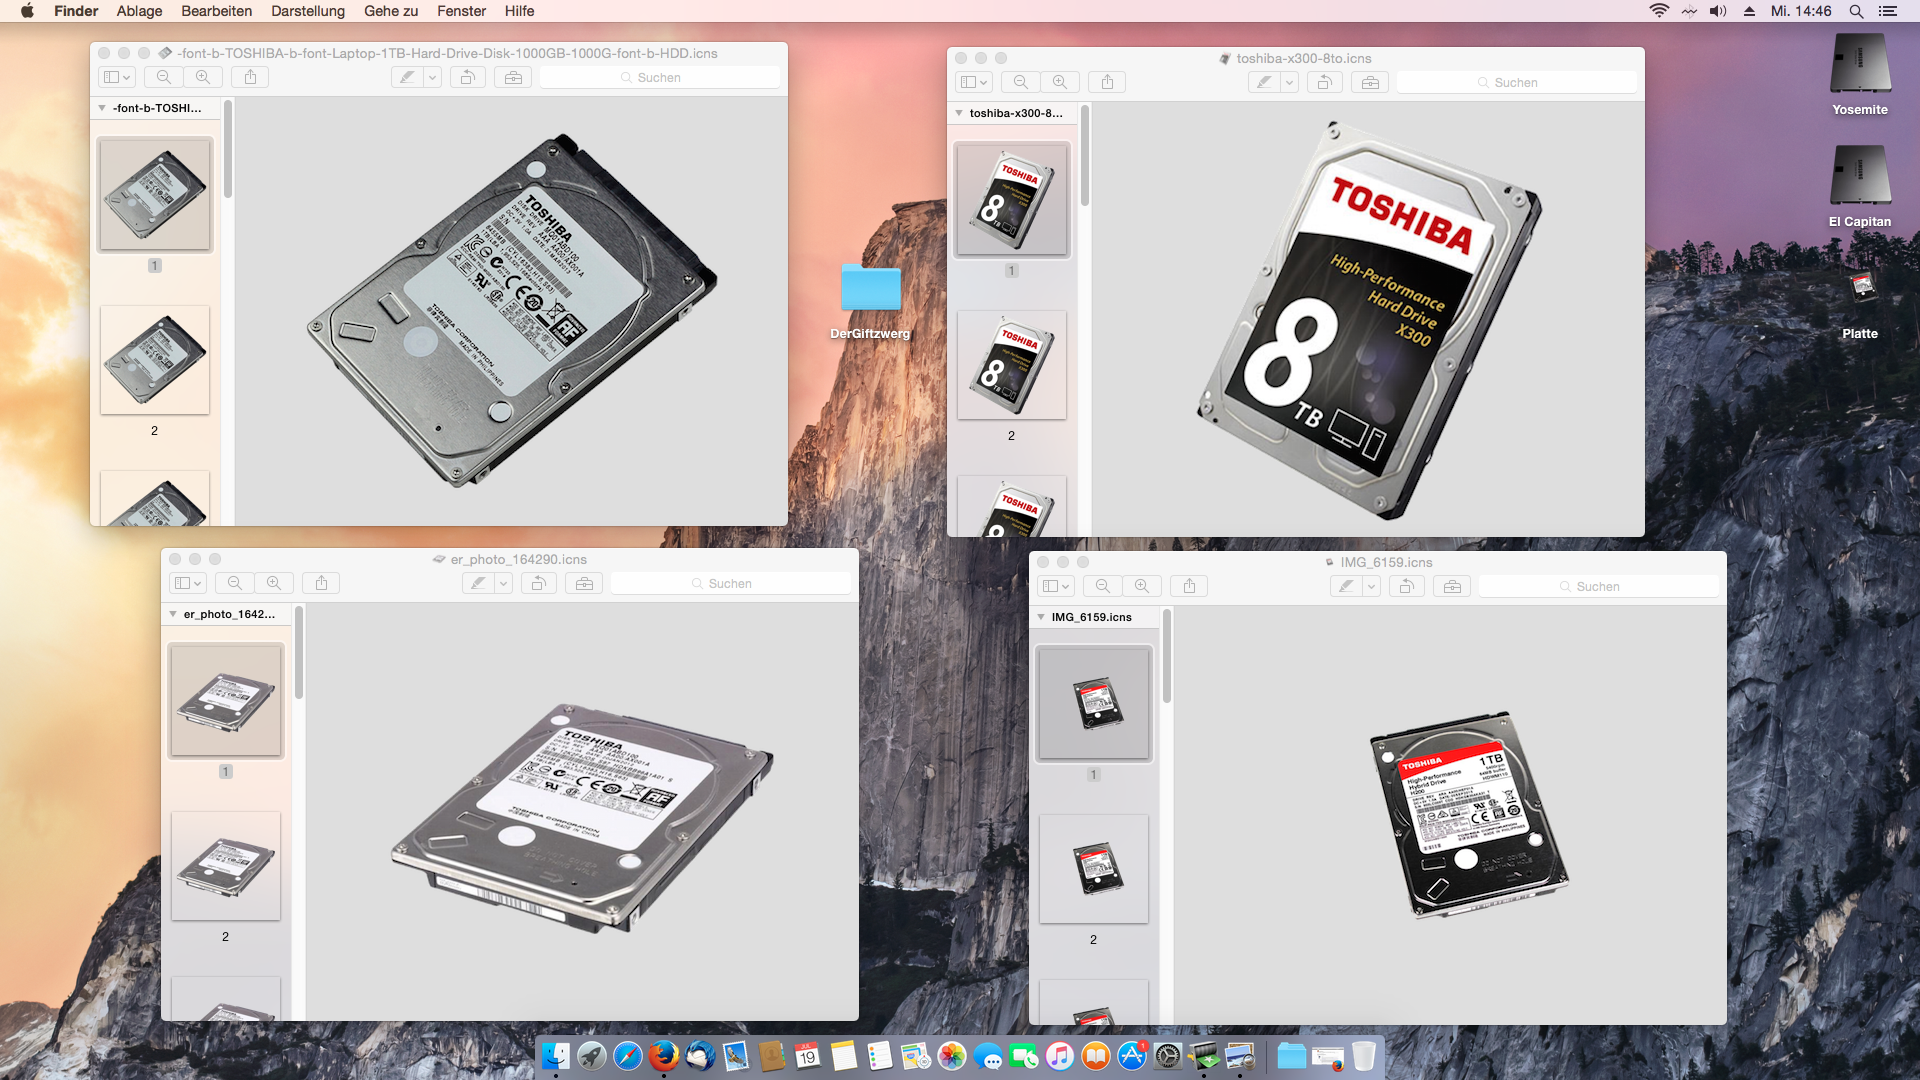Zoom out in the er_photo_164290.icns window
This screenshot has height=1080, width=1920.
click(234, 583)
